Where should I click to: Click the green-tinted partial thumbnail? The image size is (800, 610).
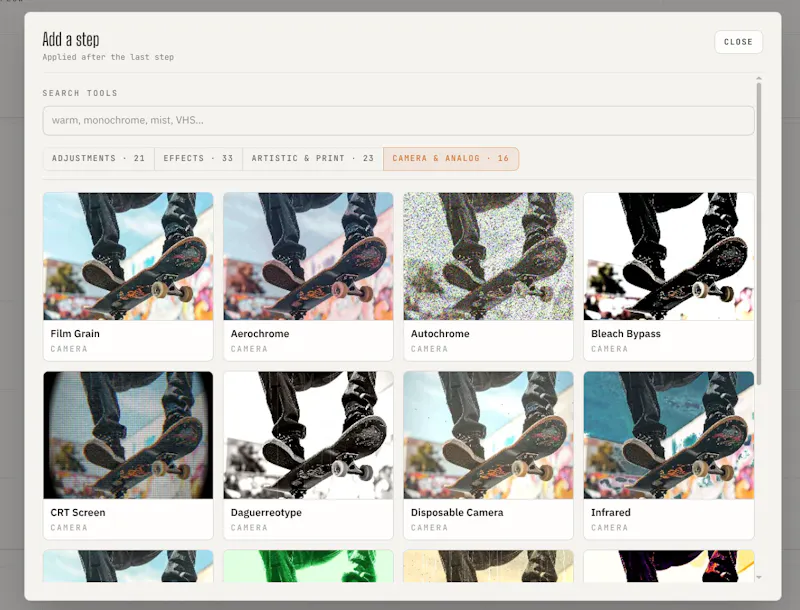pyautogui.click(x=308, y=566)
